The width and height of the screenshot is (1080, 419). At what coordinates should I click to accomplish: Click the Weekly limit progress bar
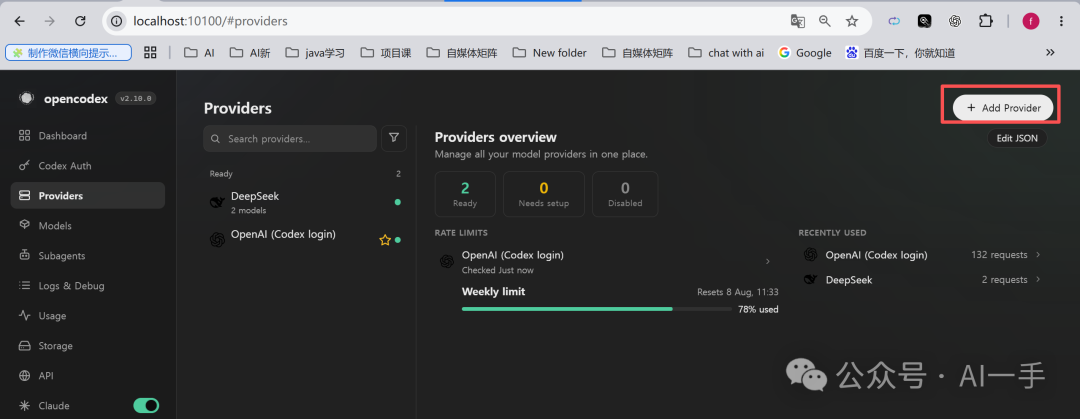click(596, 309)
